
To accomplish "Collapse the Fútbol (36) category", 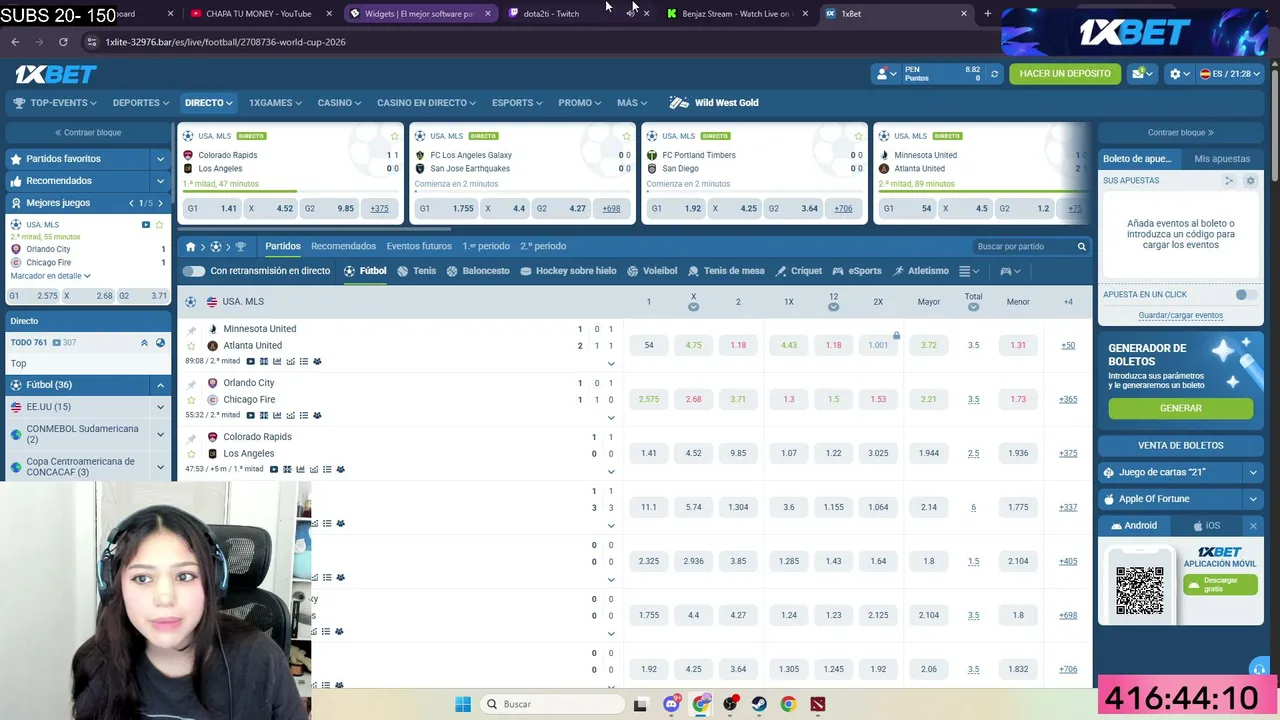I will pyautogui.click(x=160, y=385).
